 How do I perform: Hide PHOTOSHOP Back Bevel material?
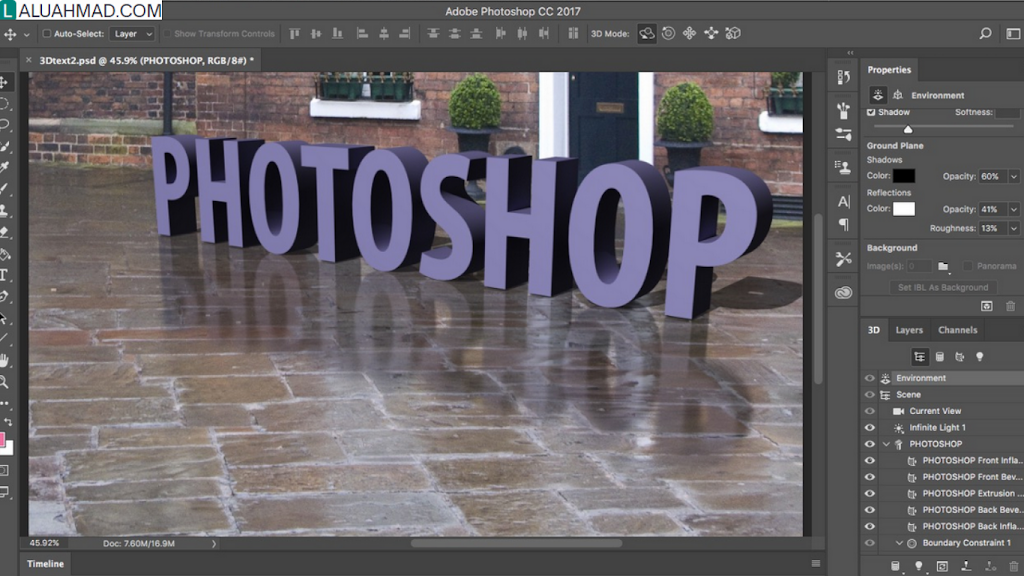point(870,510)
